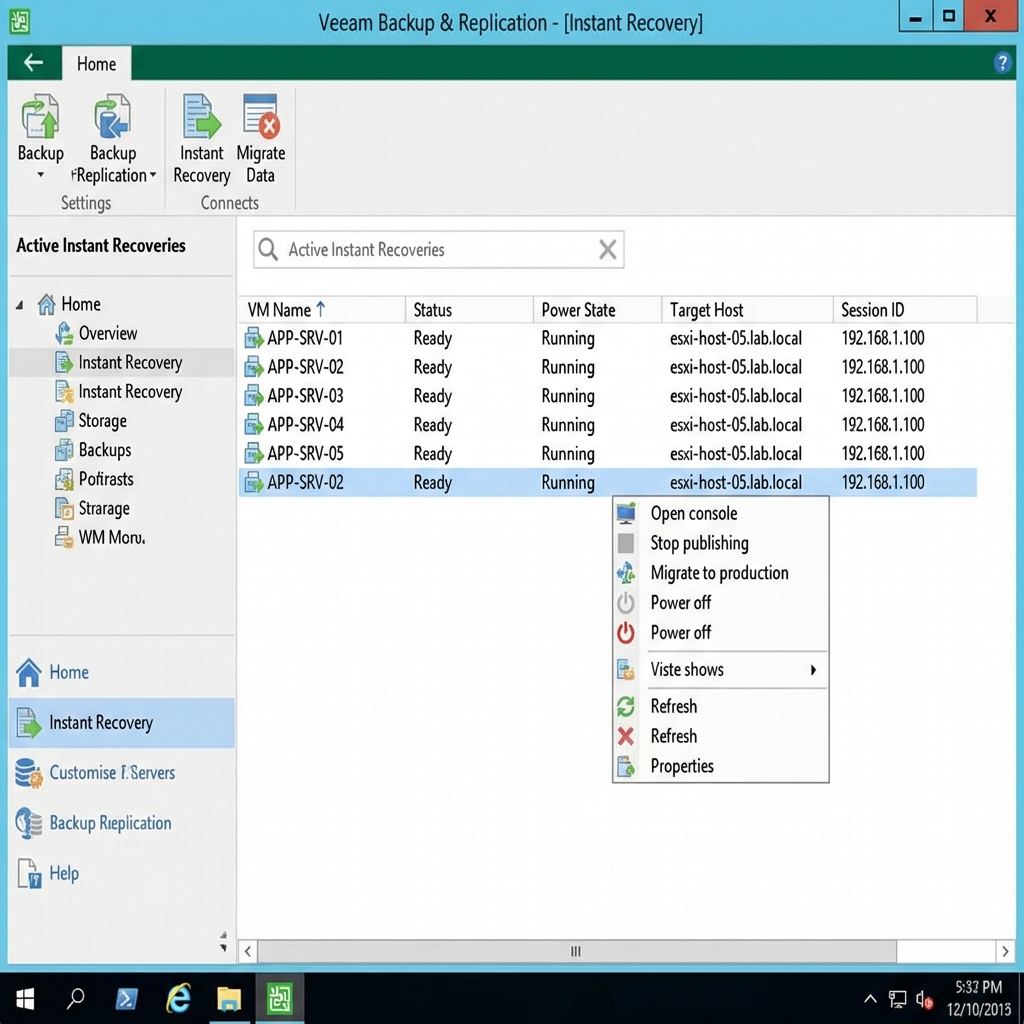Switch to the Home ribbon tab

point(96,63)
